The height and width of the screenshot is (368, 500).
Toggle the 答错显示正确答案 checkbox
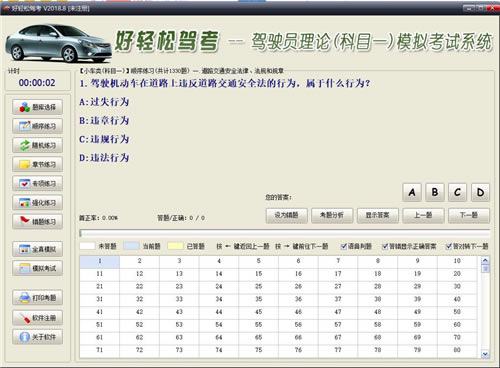[385, 246]
